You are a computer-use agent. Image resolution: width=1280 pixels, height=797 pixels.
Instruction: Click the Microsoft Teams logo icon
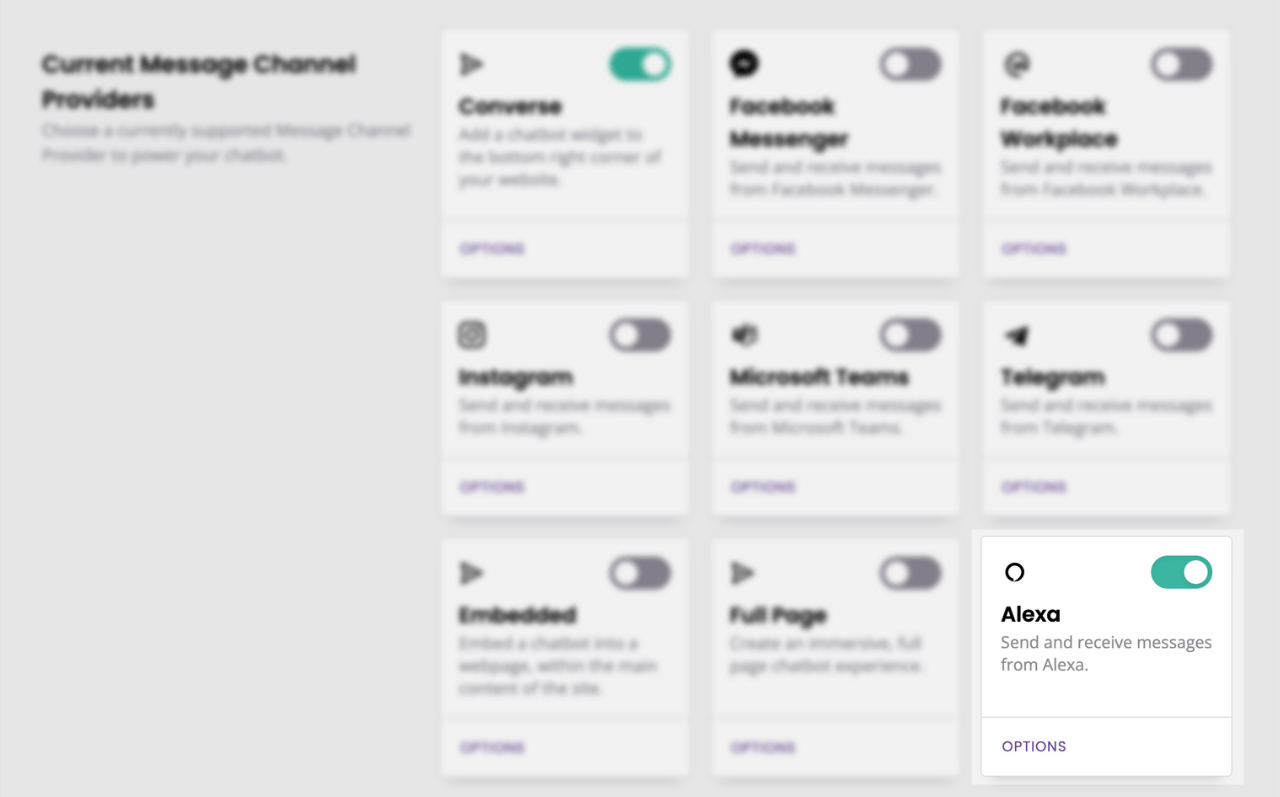744,335
